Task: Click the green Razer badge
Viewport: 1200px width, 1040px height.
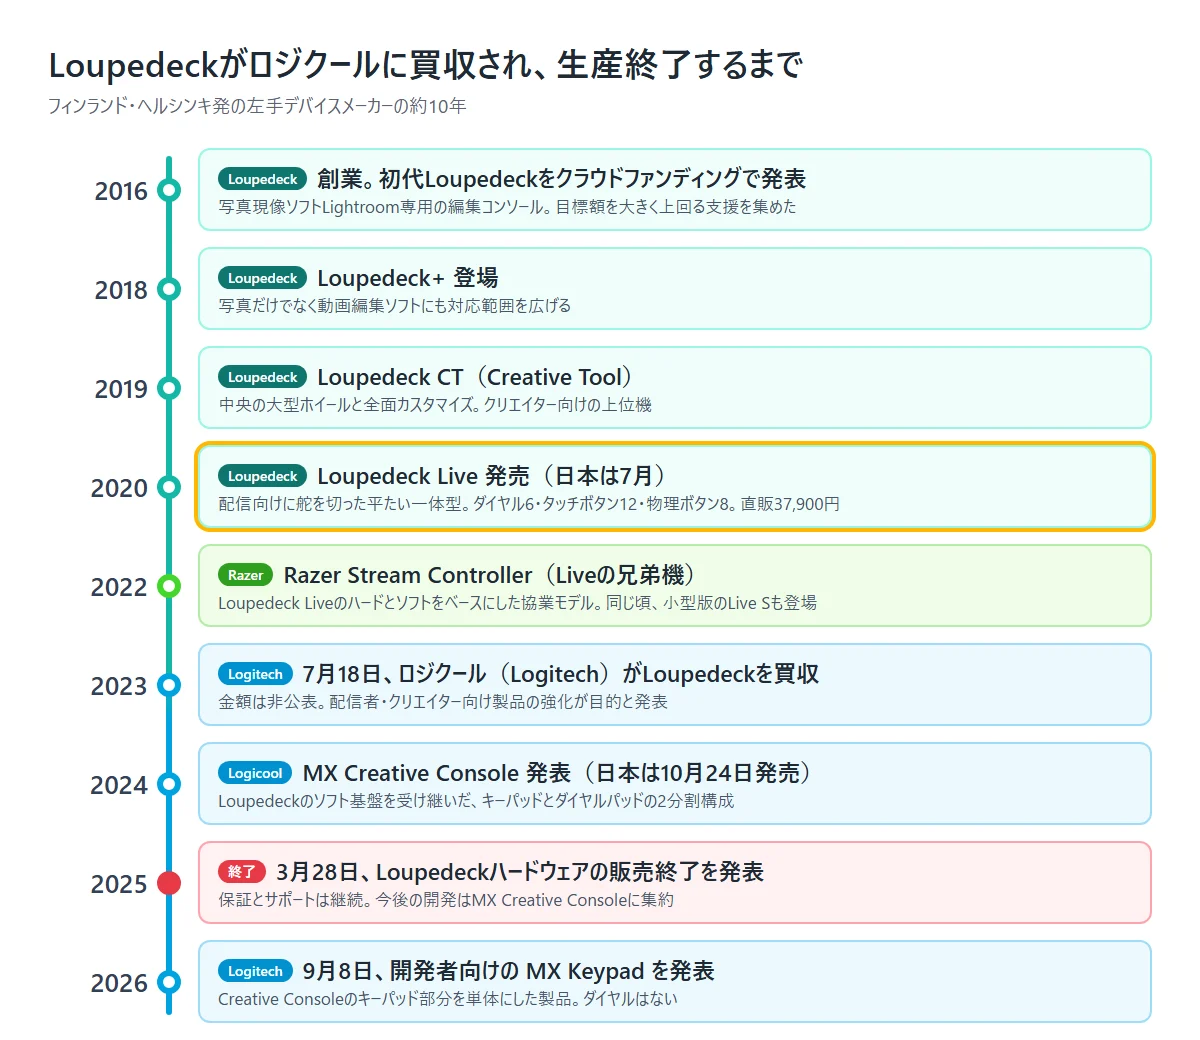Action: point(245,575)
